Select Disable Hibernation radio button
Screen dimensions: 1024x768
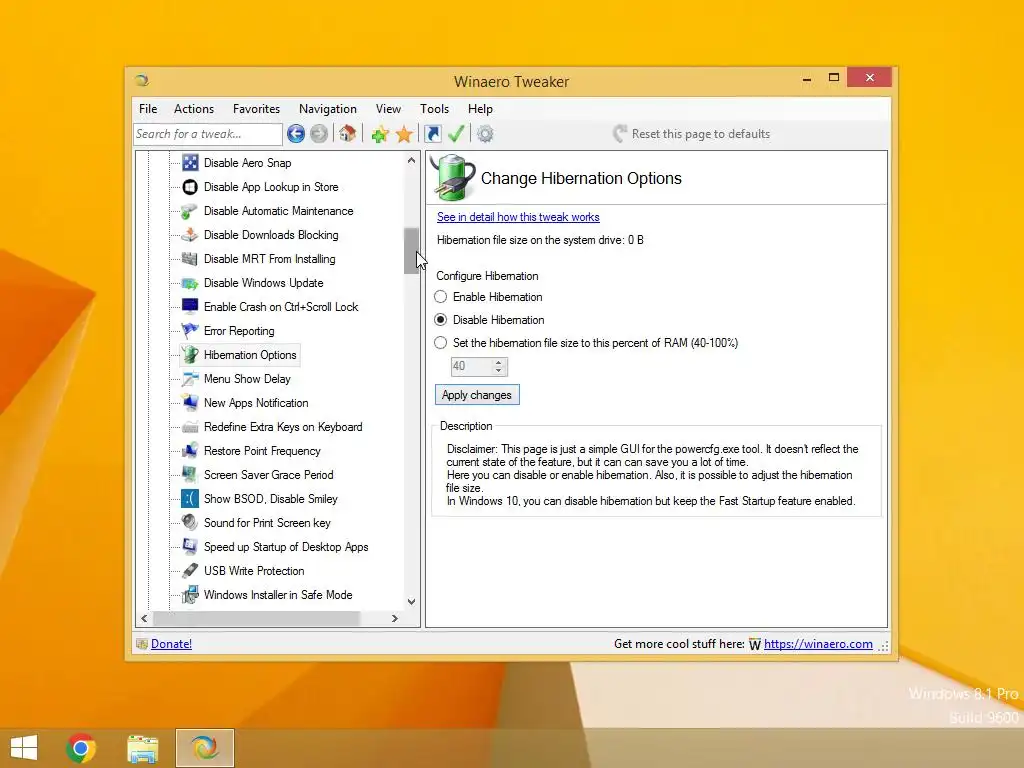[441, 319]
